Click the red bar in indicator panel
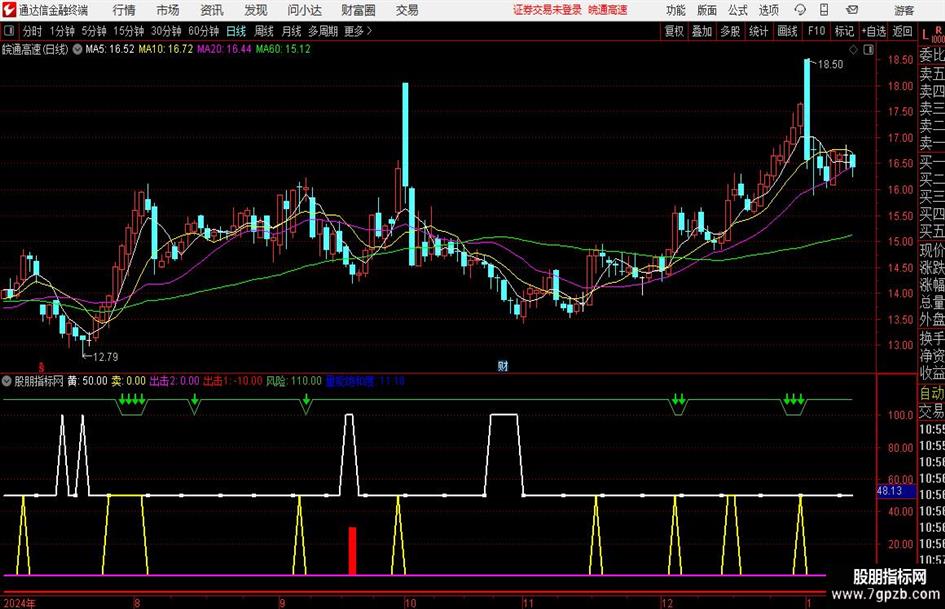This screenshot has height=609, width=945. click(x=353, y=551)
